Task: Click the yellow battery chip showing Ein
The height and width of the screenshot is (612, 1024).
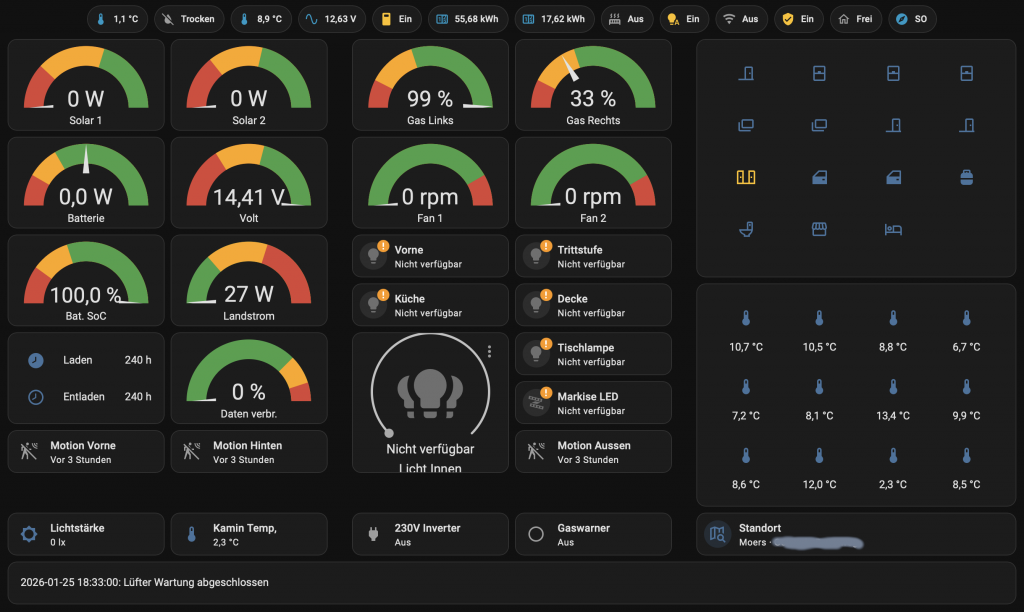Action: (397, 19)
